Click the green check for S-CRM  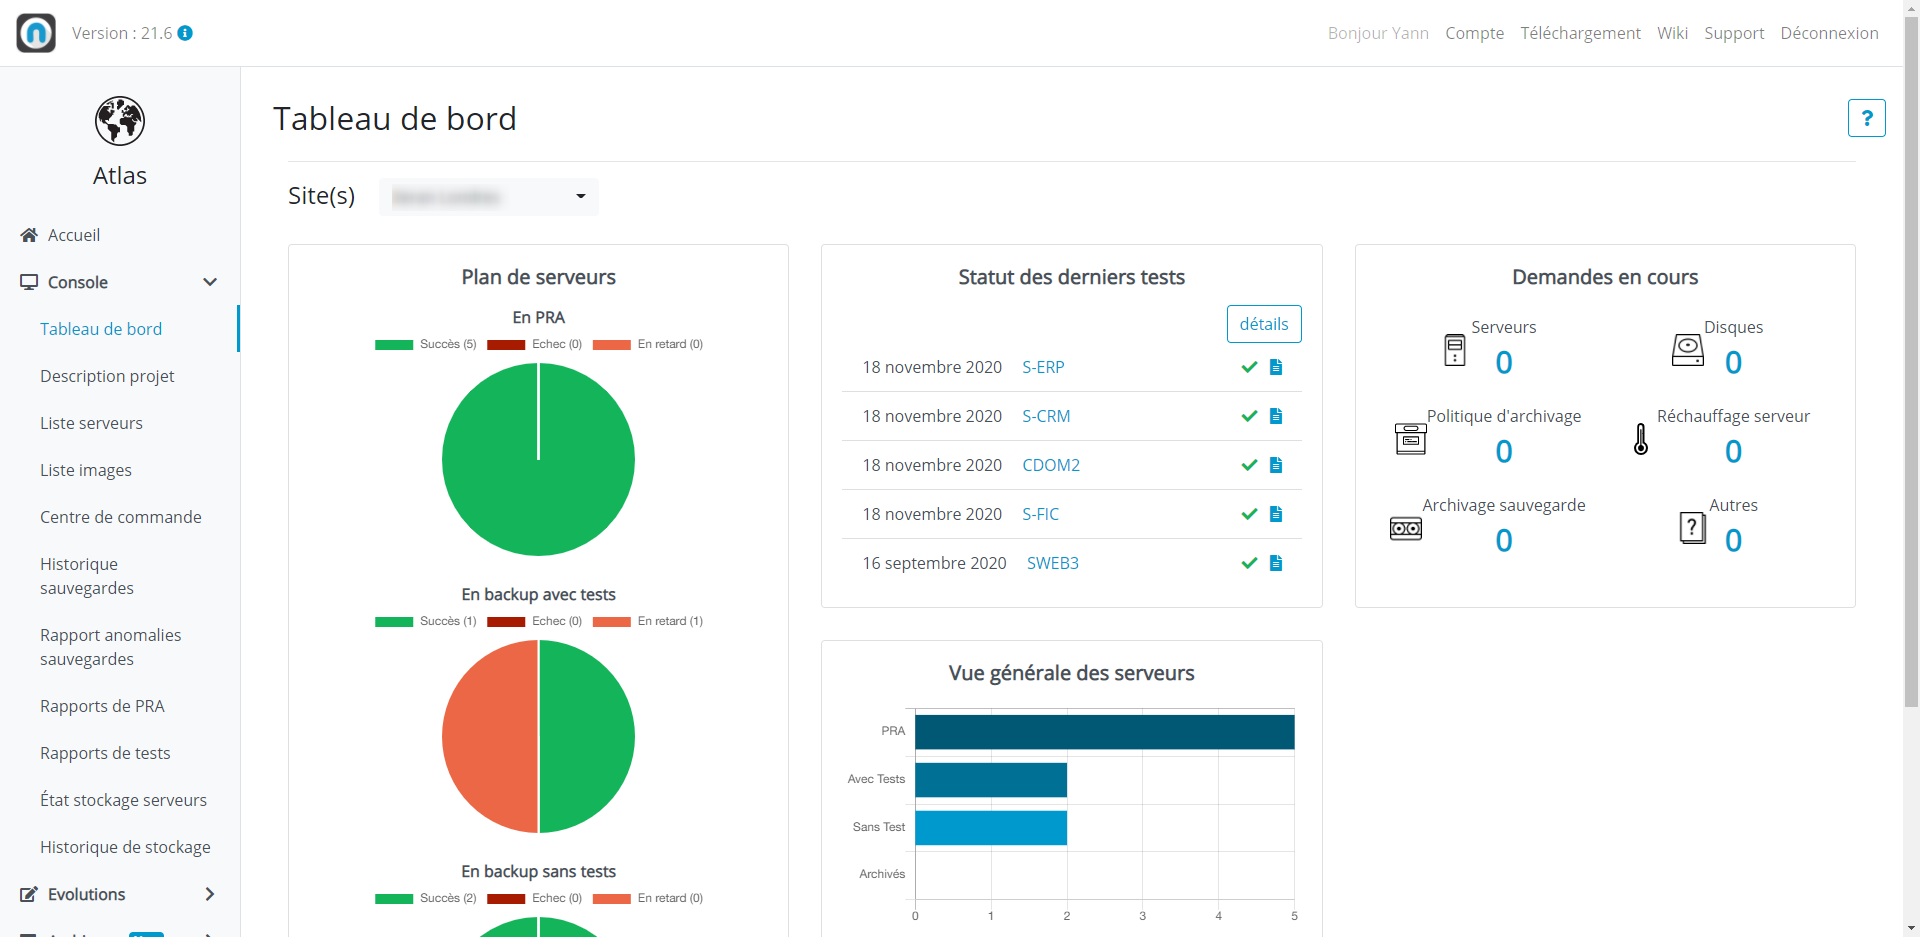tap(1249, 416)
